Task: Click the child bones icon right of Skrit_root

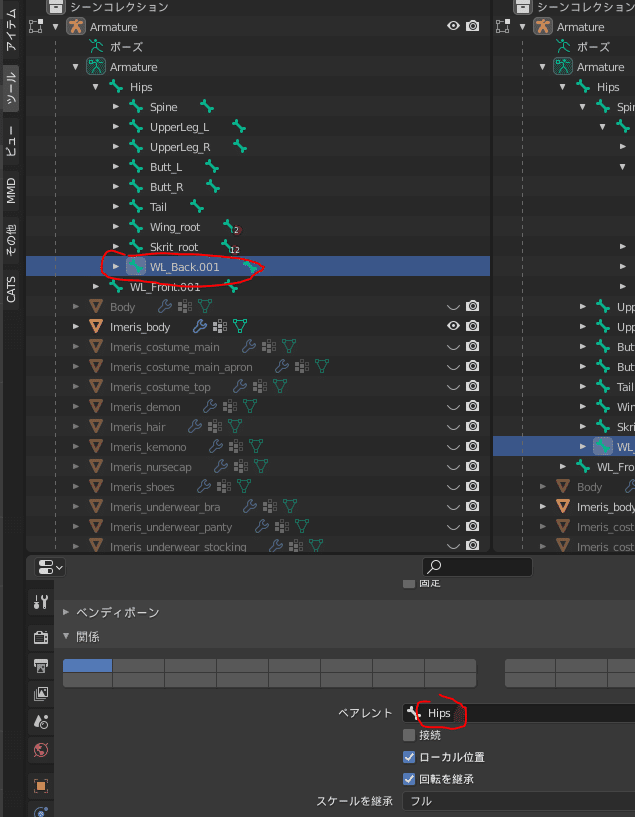Action: [x=230, y=247]
